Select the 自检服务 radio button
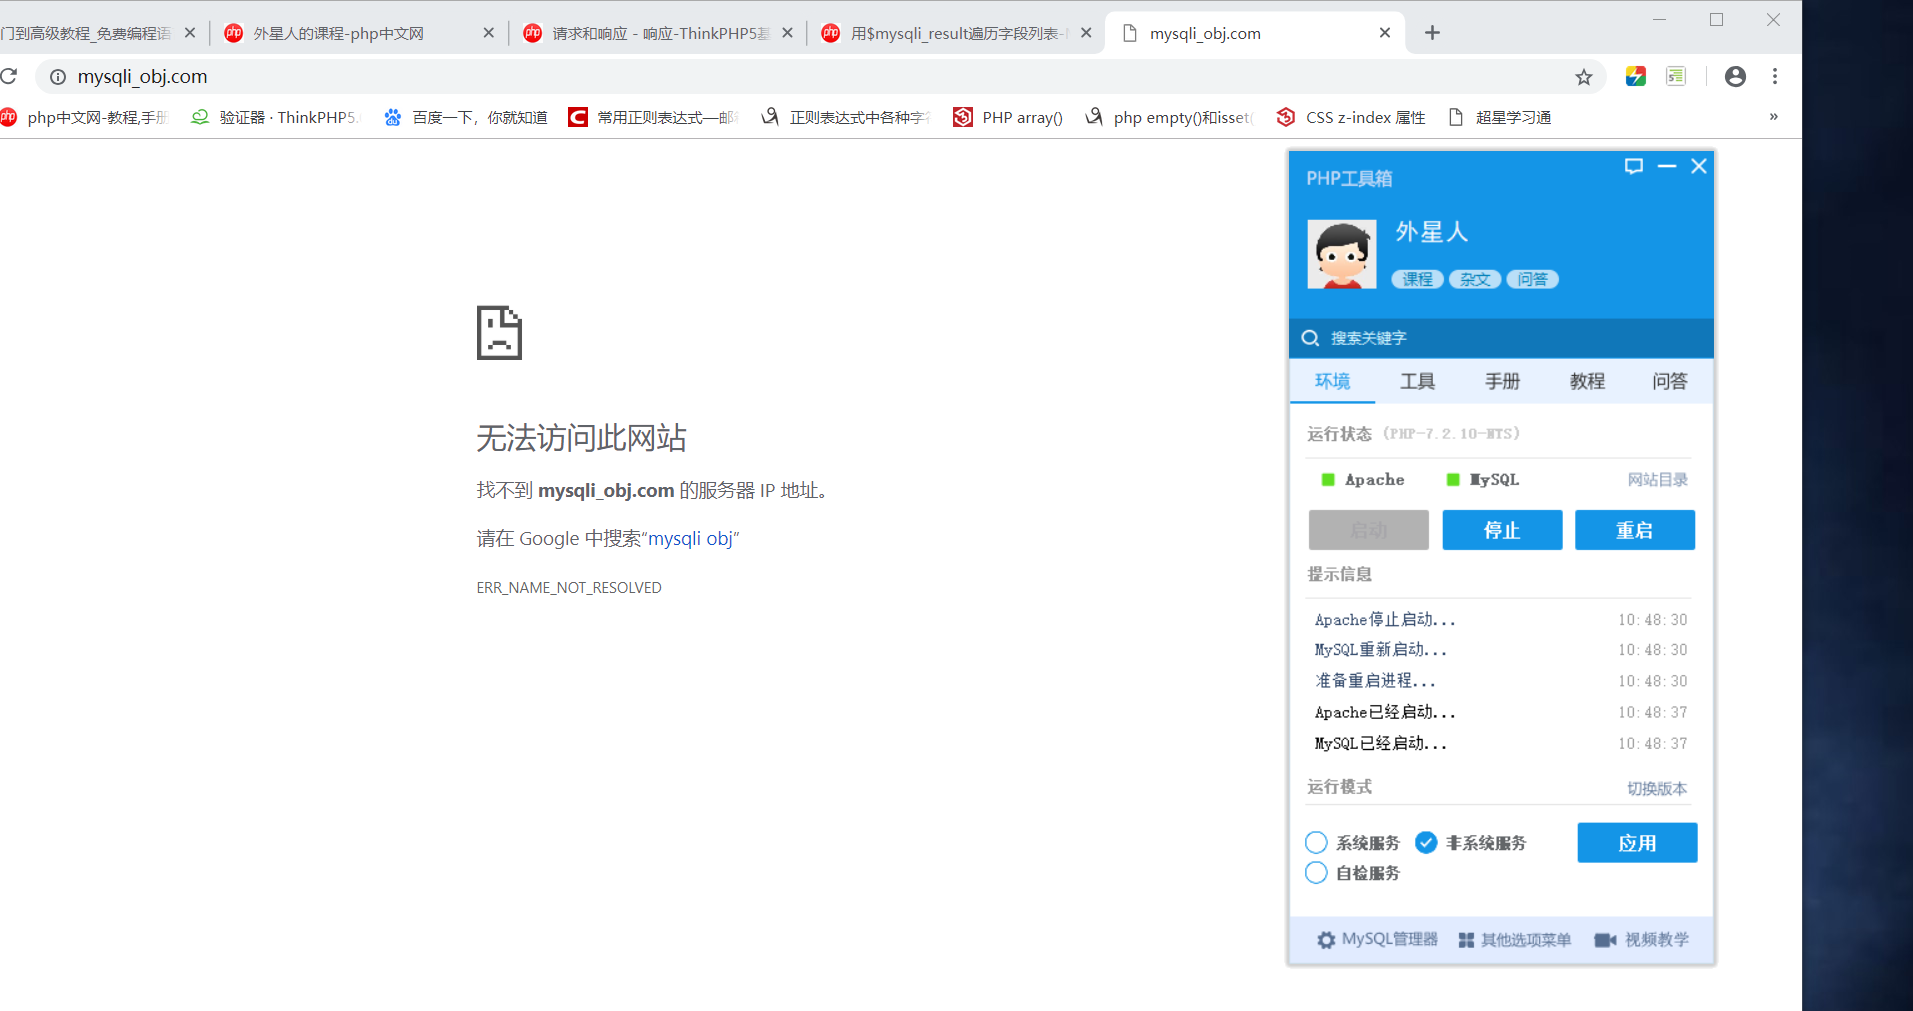Image resolution: width=1913 pixels, height=1011 pixels. coord(1316,872)
